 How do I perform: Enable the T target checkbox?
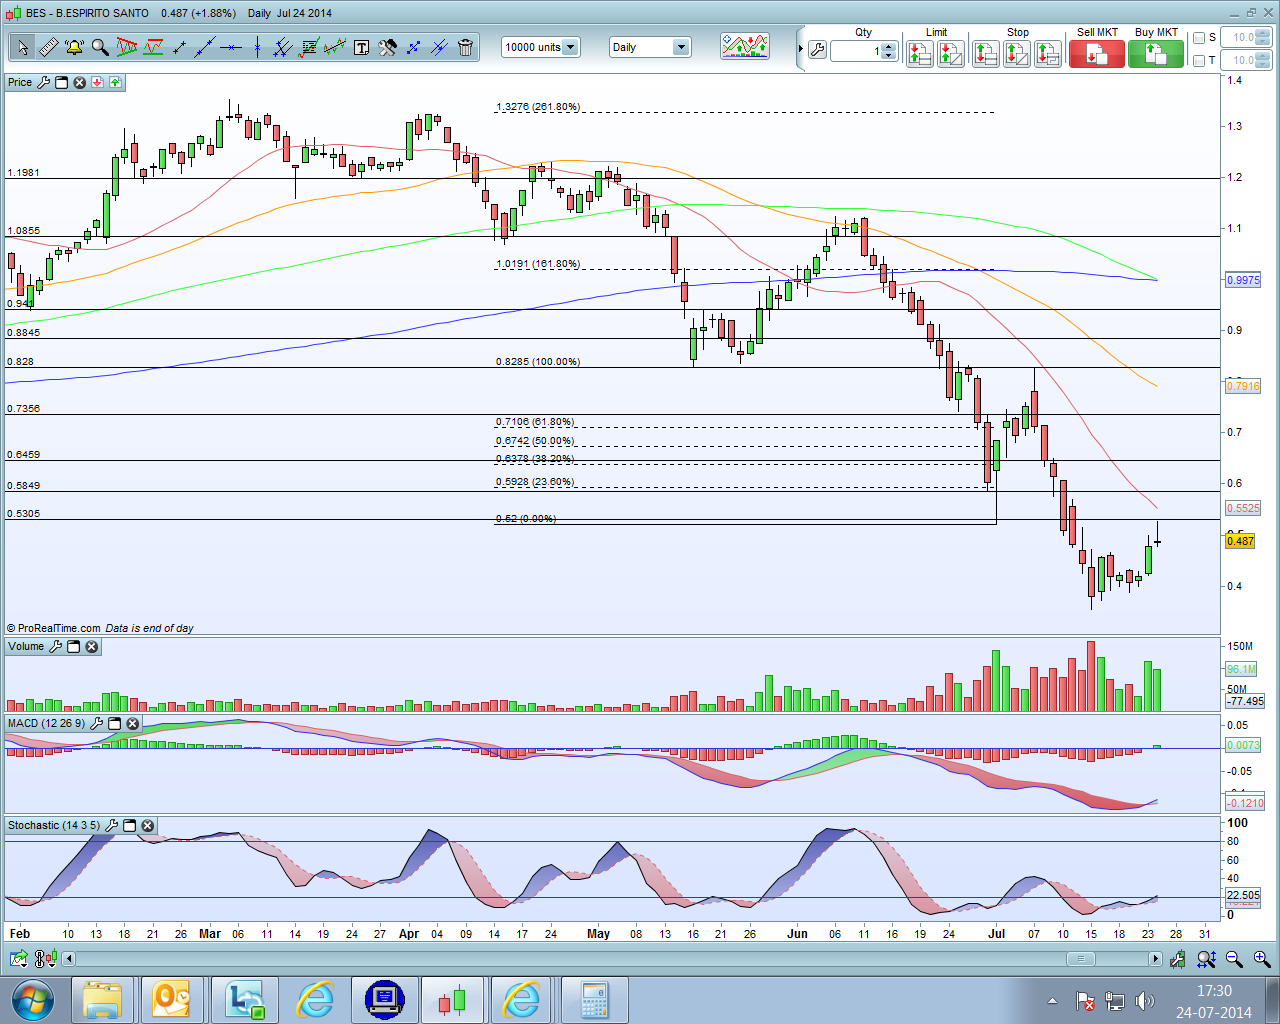click(x=1199, y=61)
